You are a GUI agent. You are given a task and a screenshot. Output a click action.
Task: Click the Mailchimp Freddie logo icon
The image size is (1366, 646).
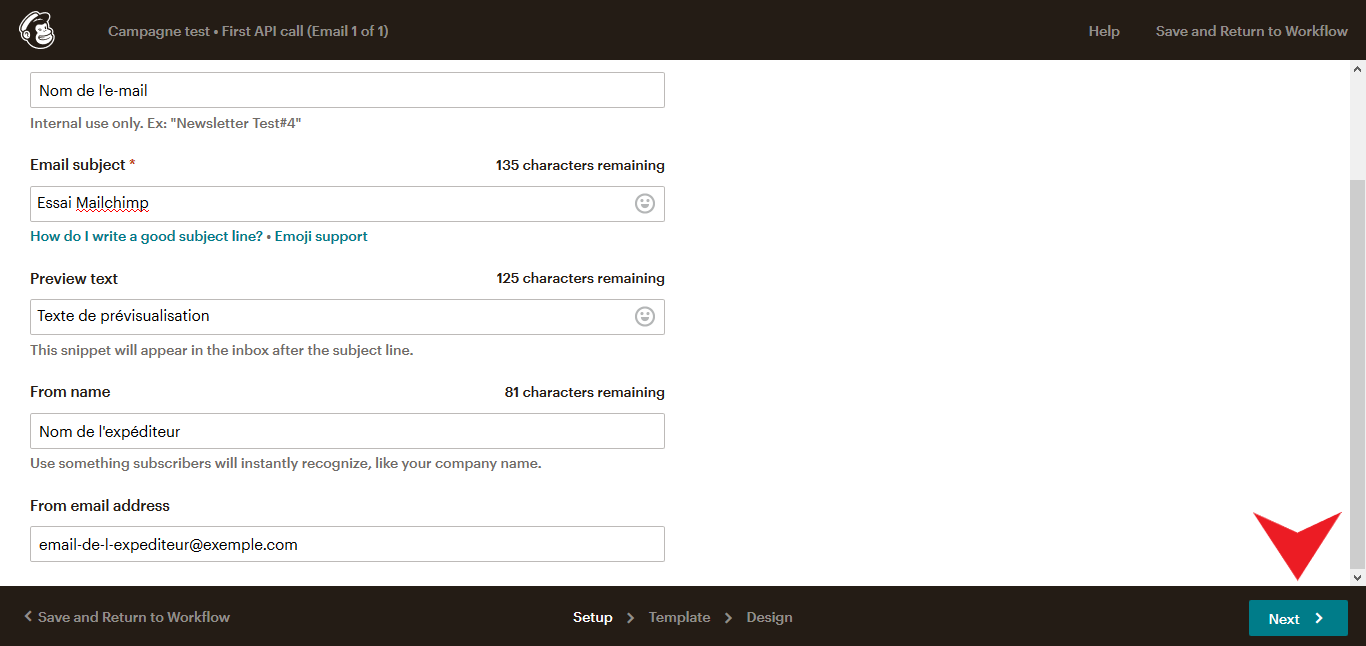36,29
